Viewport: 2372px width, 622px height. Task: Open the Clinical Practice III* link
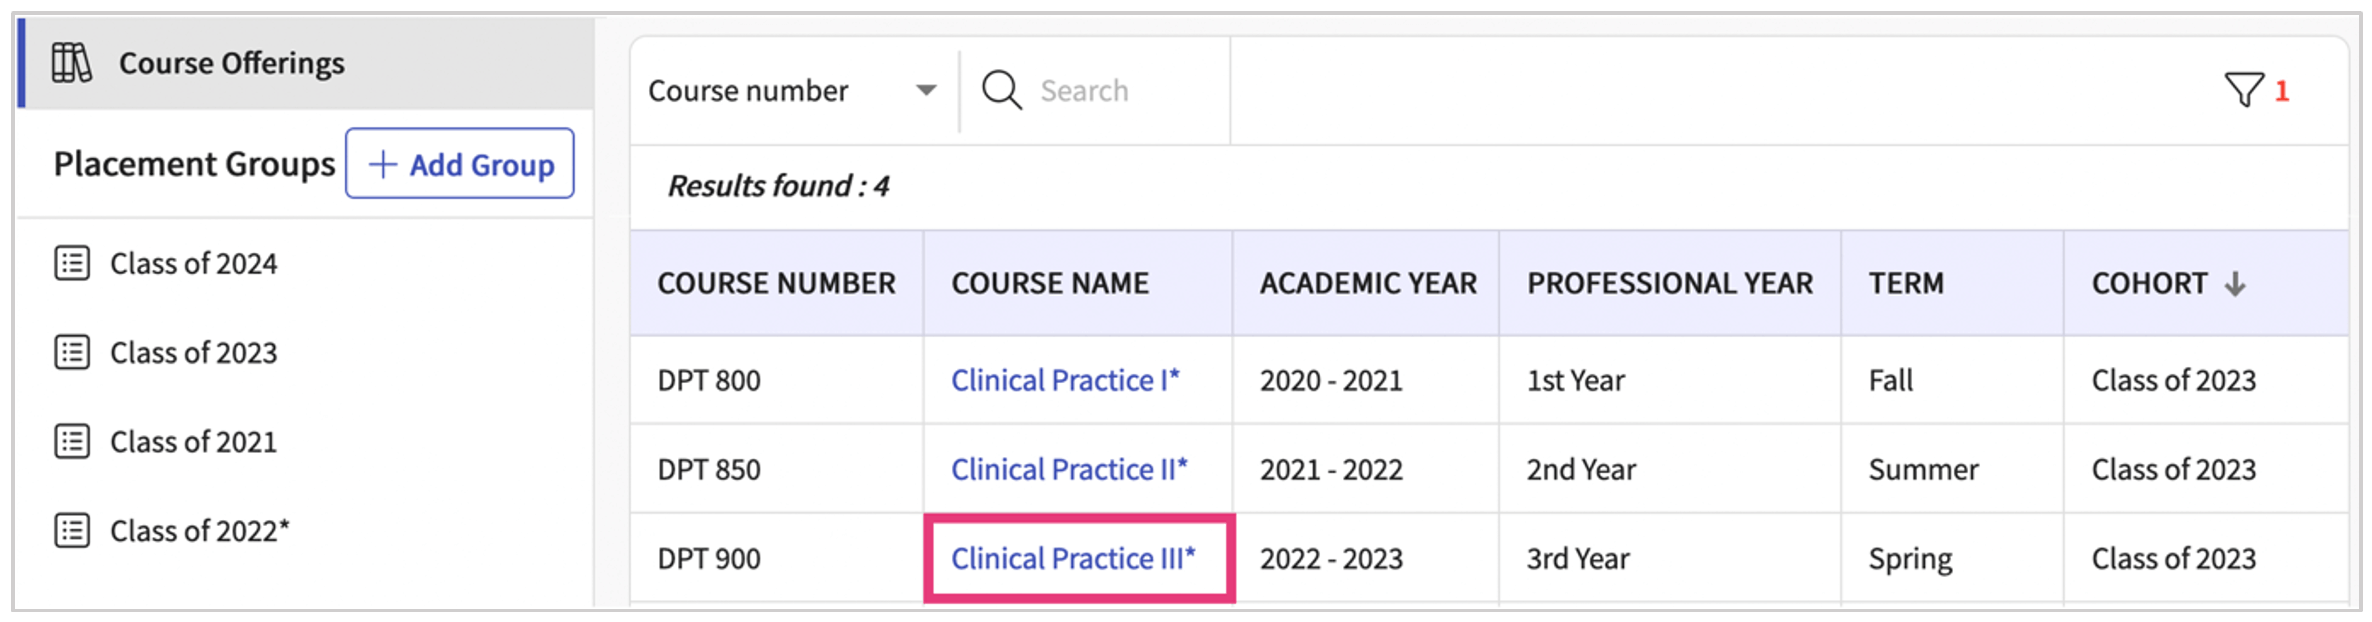pyautogui.click(x=1073, y=558)
